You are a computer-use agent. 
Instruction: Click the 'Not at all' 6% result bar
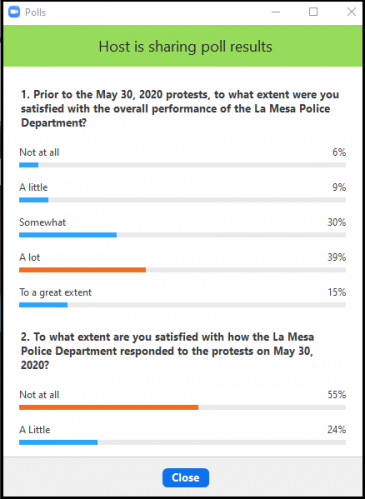coord(182,165)
